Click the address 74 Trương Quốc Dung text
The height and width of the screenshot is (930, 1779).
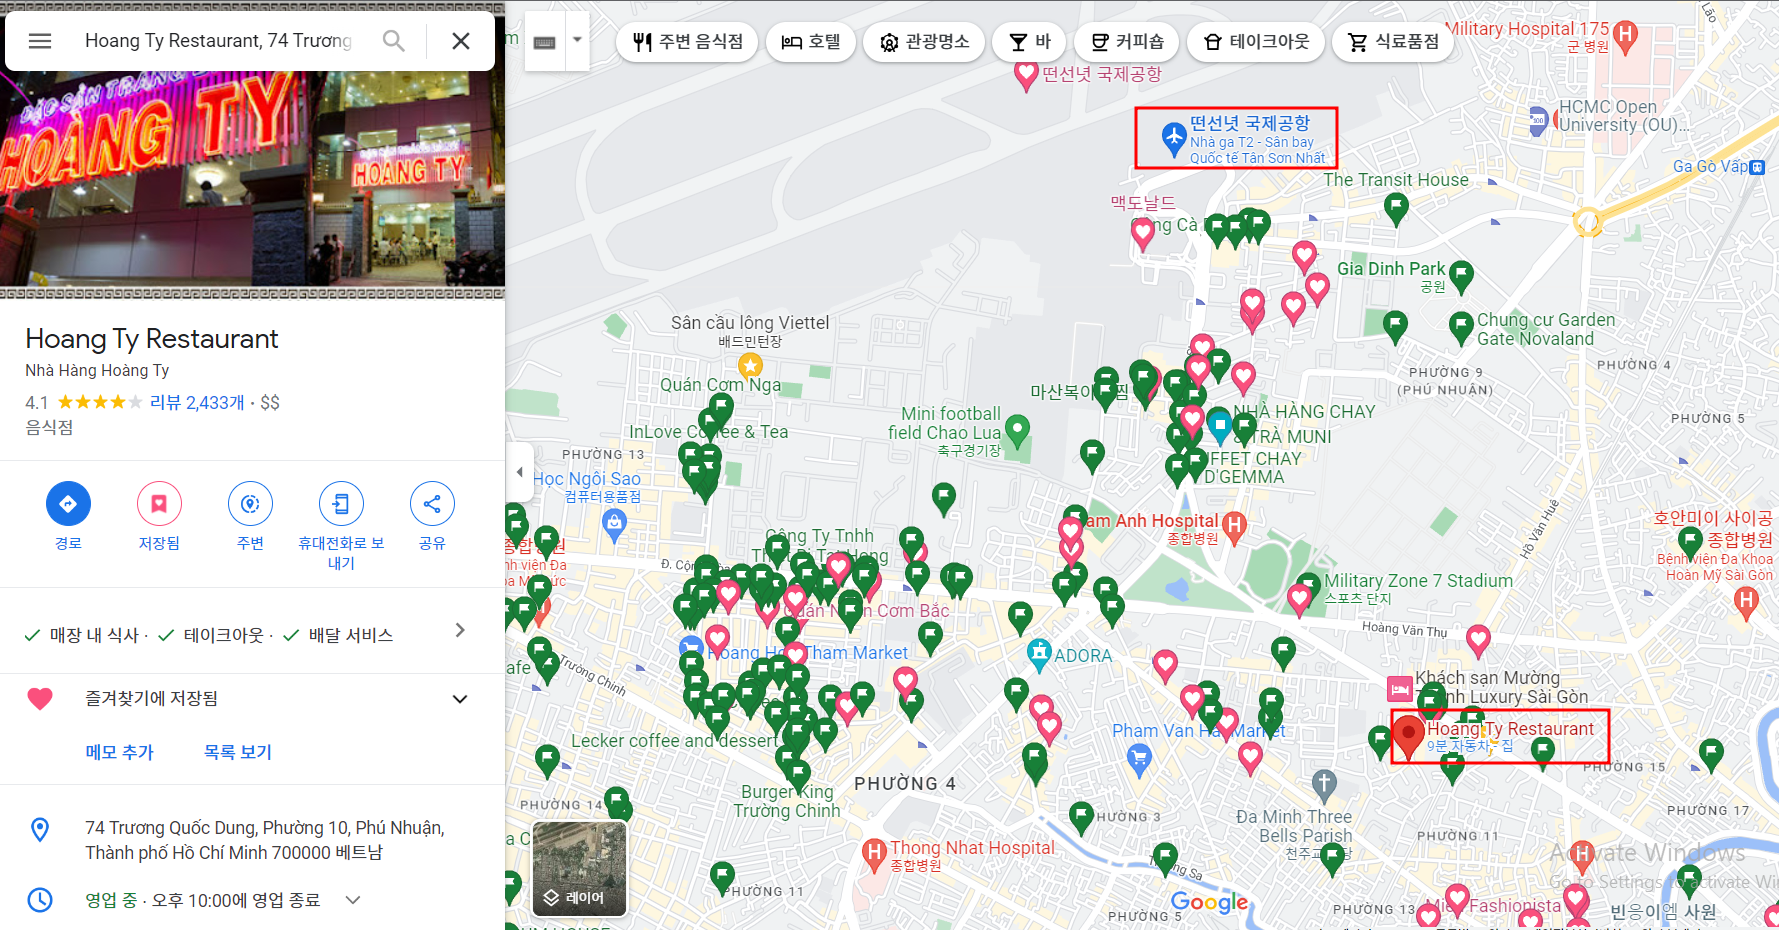(265, 840)
